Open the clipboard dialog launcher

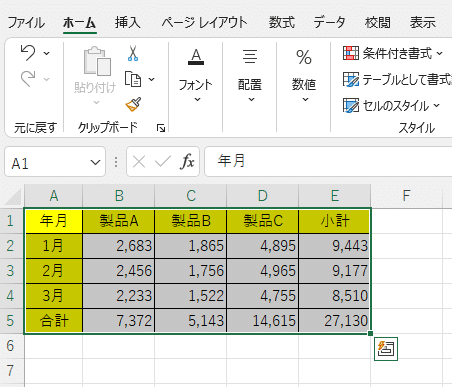(x=161, y=128)
